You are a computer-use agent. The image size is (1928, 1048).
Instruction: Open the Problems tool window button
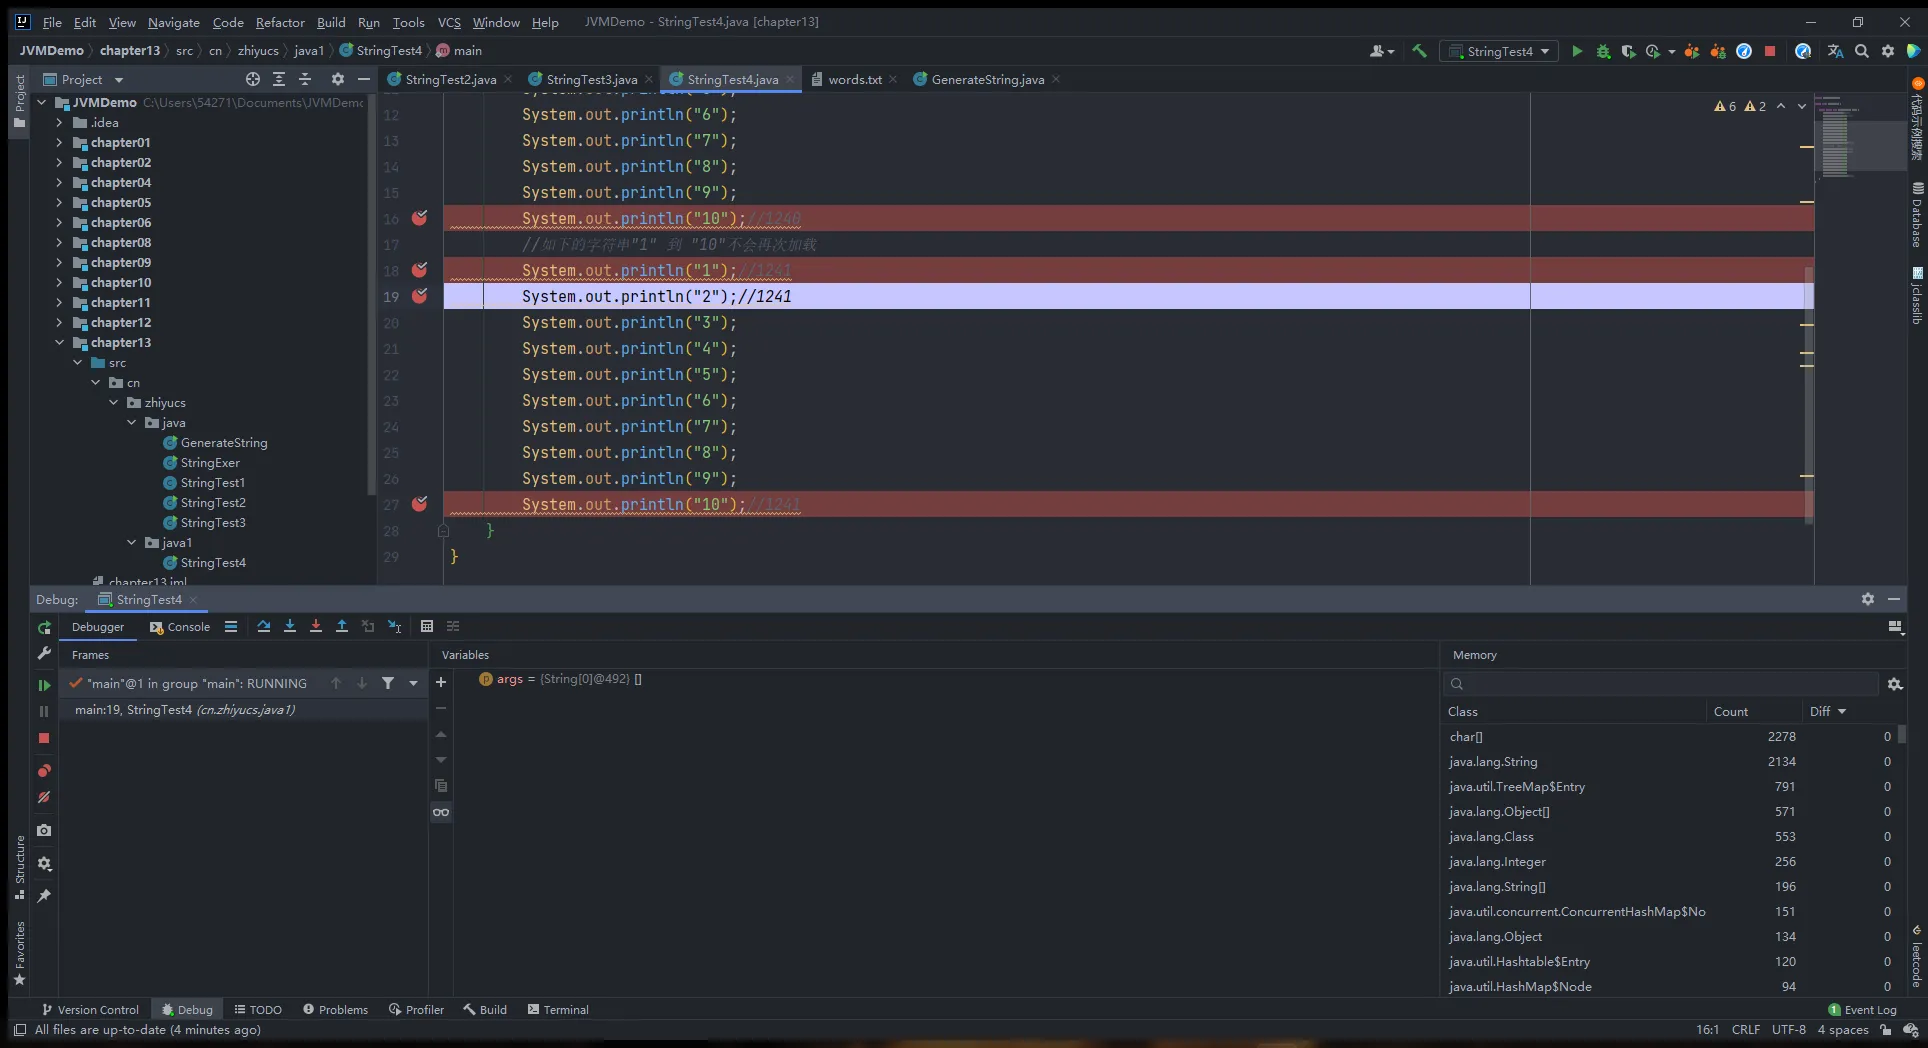click(335, 1009)
